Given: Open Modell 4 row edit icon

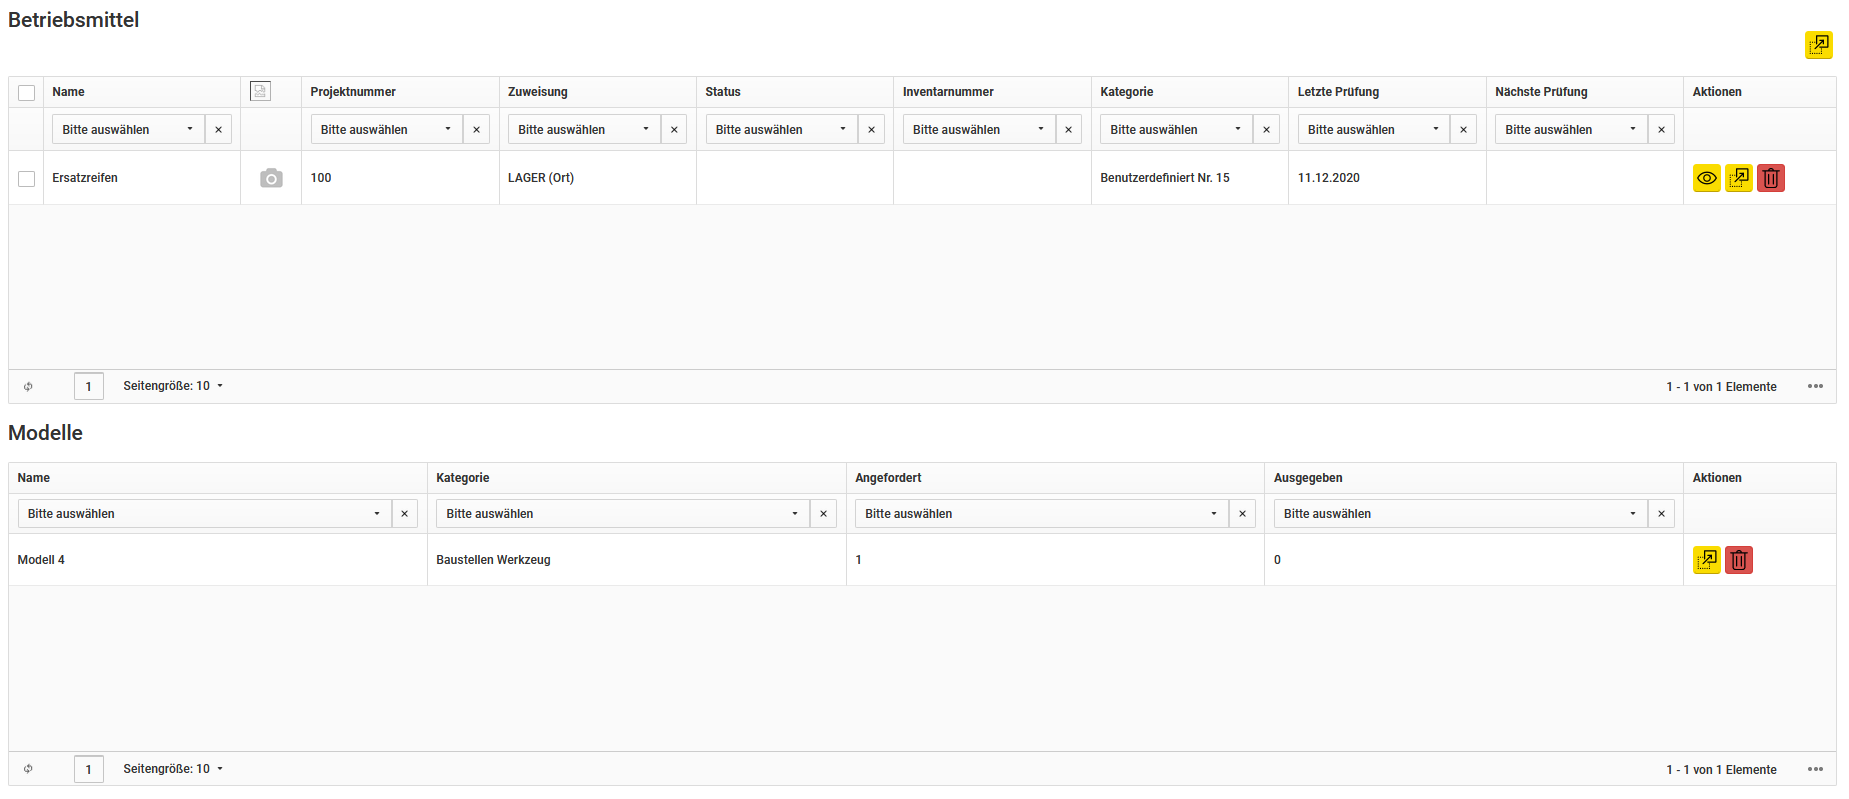Looking at the screenshot, I should pyautogui.click(x=1707, y=560).
